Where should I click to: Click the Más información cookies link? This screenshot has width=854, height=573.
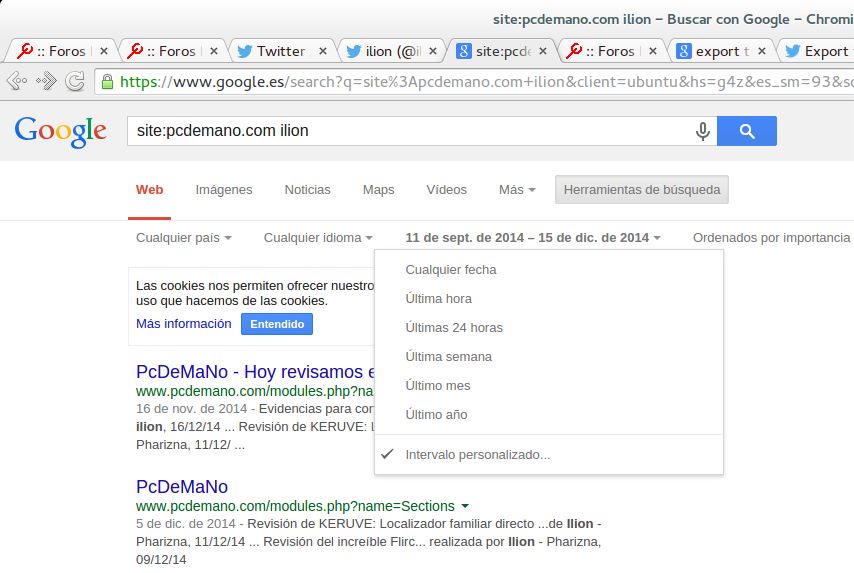184,324
